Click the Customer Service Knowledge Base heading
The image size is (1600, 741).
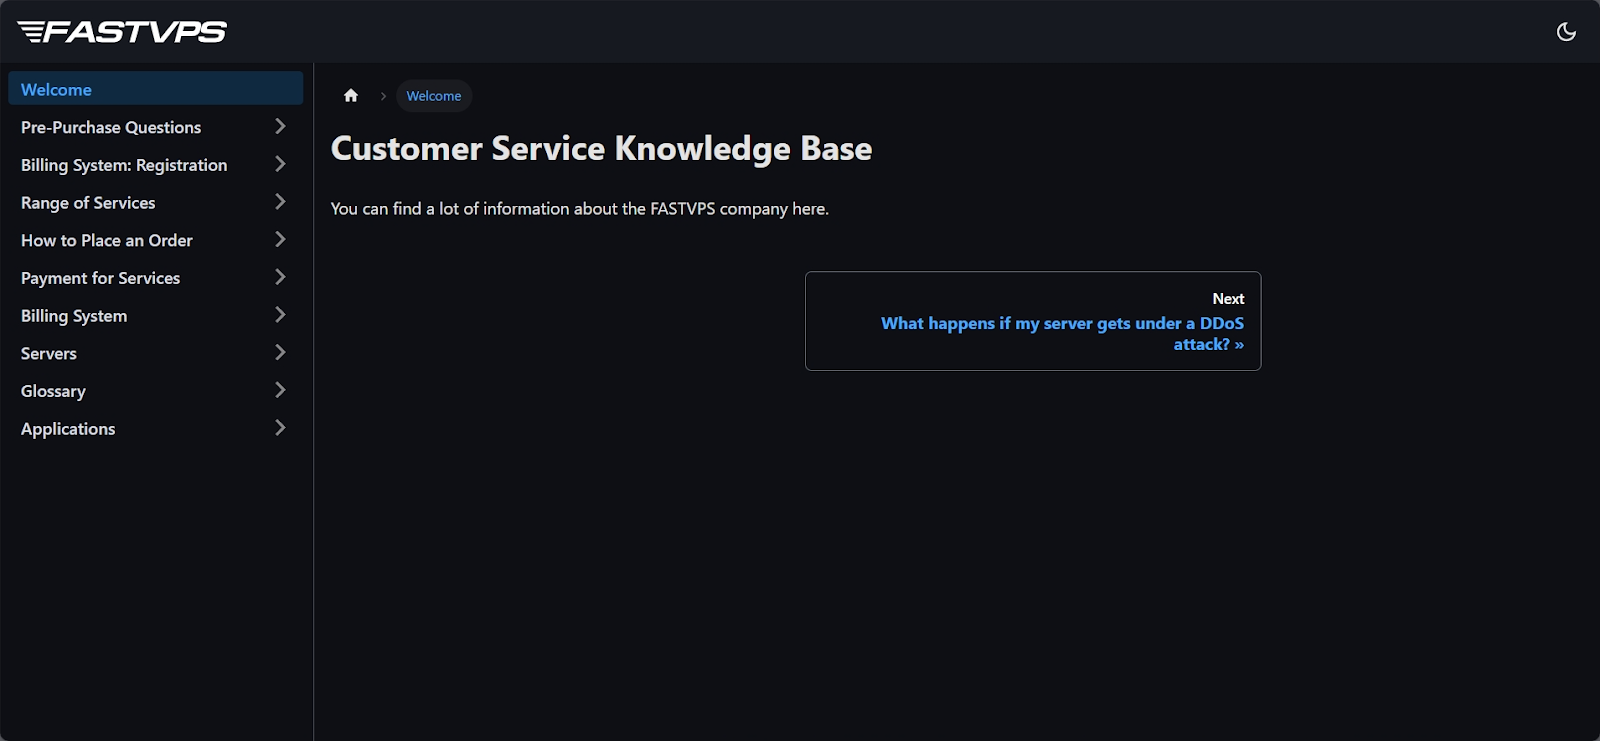(601, 148)
